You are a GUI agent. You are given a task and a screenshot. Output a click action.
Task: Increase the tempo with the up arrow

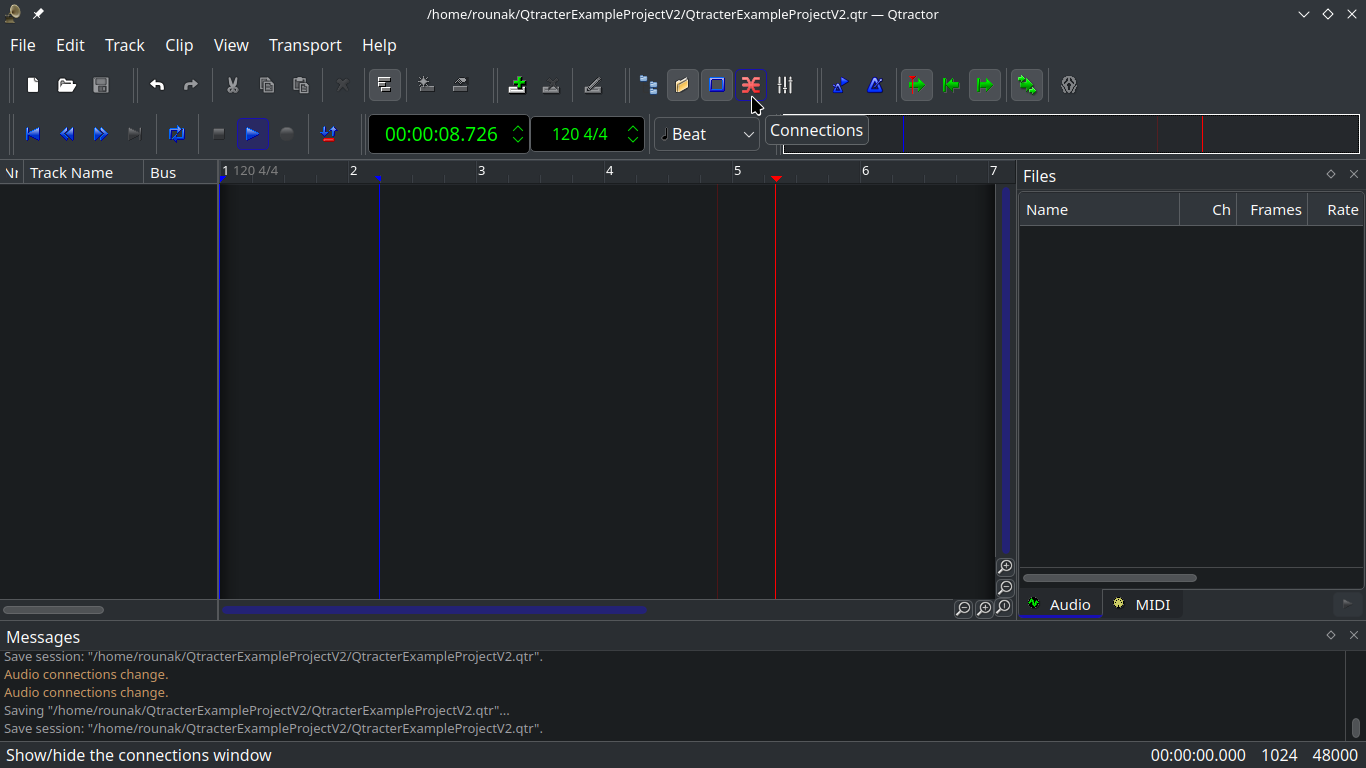(633, 127)
